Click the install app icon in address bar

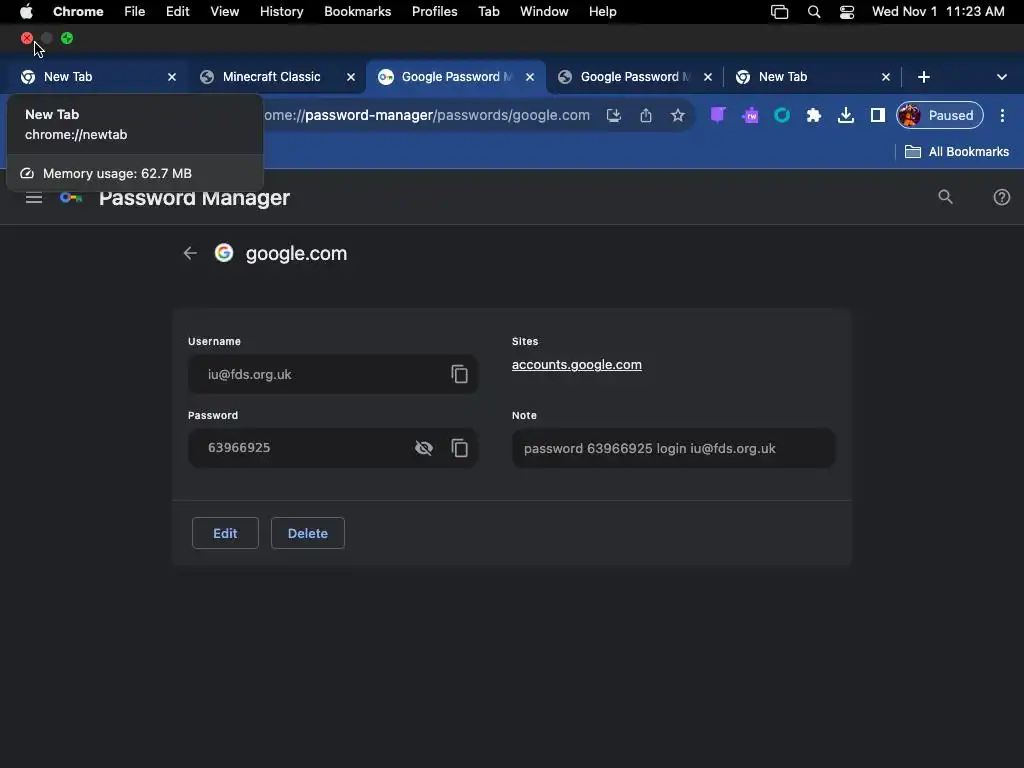(614, 116)
